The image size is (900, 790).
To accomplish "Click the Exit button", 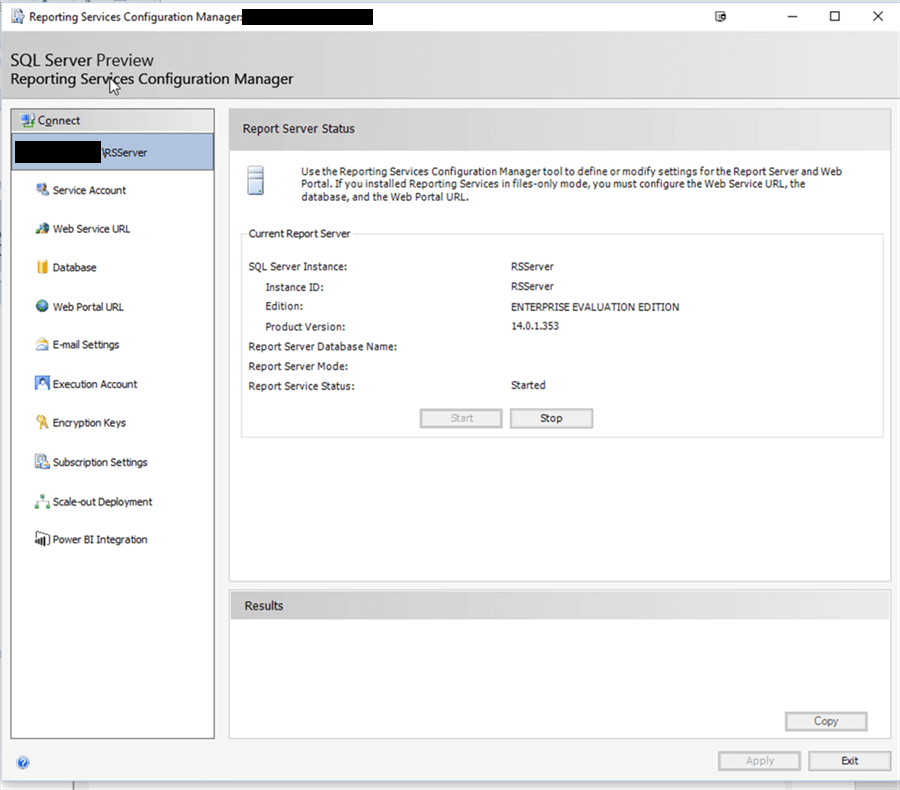I will coord(849,761).
